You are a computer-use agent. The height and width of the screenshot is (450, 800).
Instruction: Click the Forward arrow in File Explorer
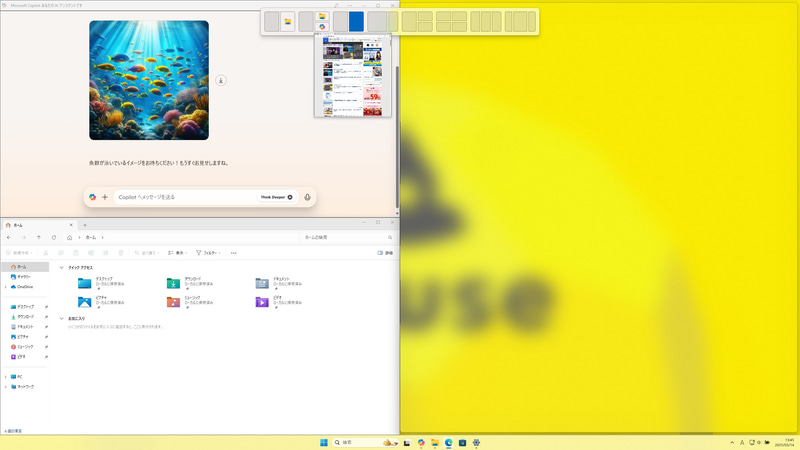23,237
